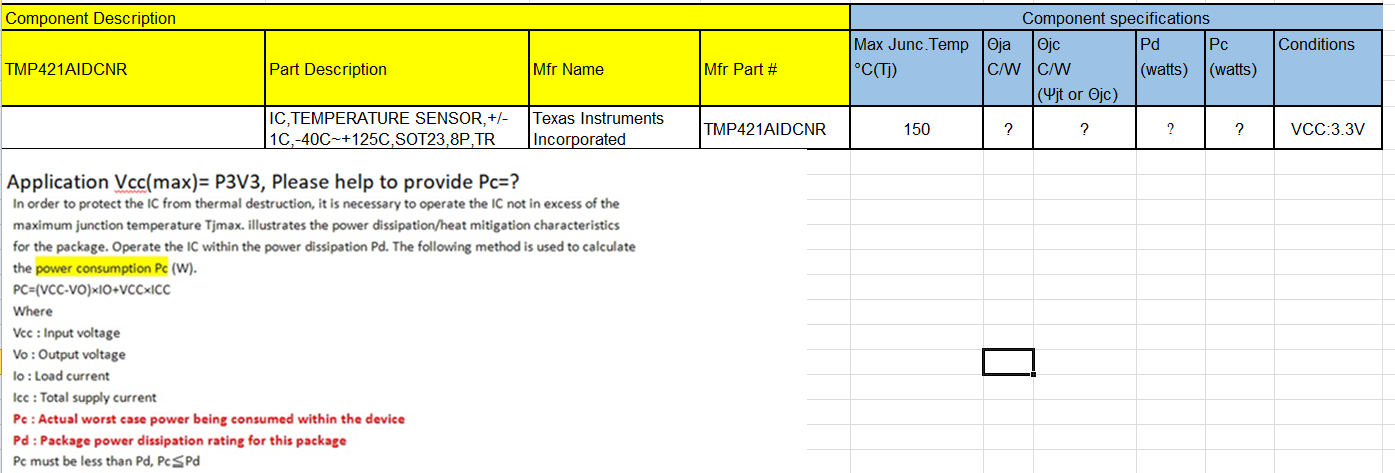Select the cell containing value 150

tap(915, 129)
